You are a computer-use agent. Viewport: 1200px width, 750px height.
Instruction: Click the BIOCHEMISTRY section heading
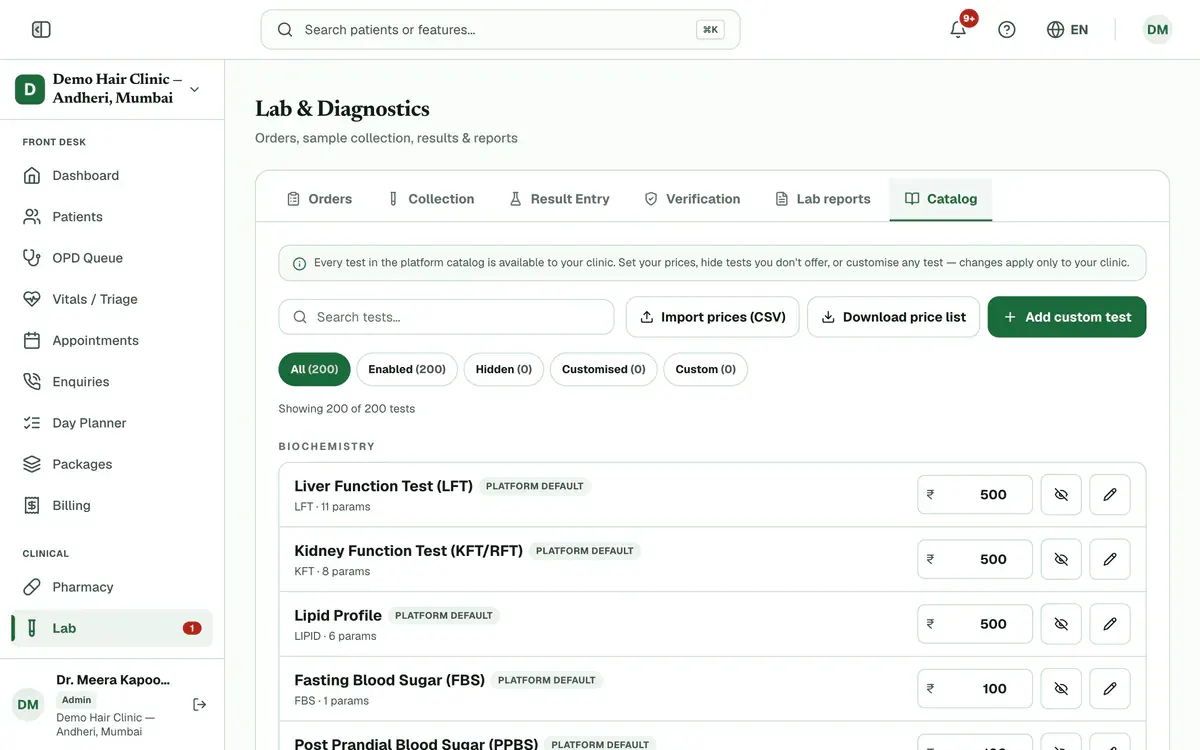tap(326, 447)
